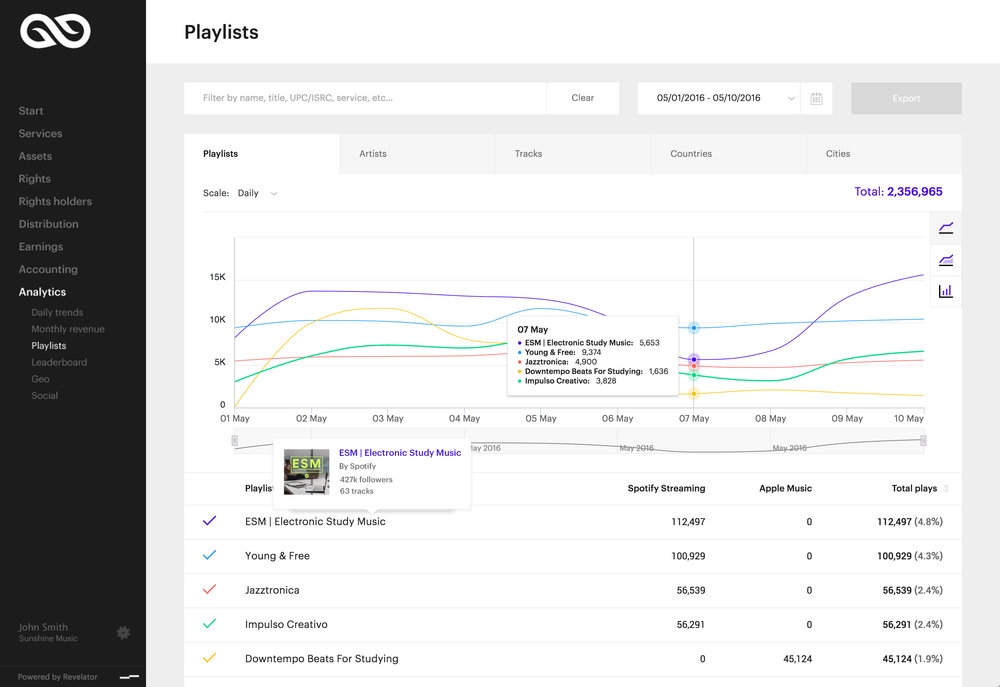
Task: Click Apple Music column header
Action: tap(785, 489)
